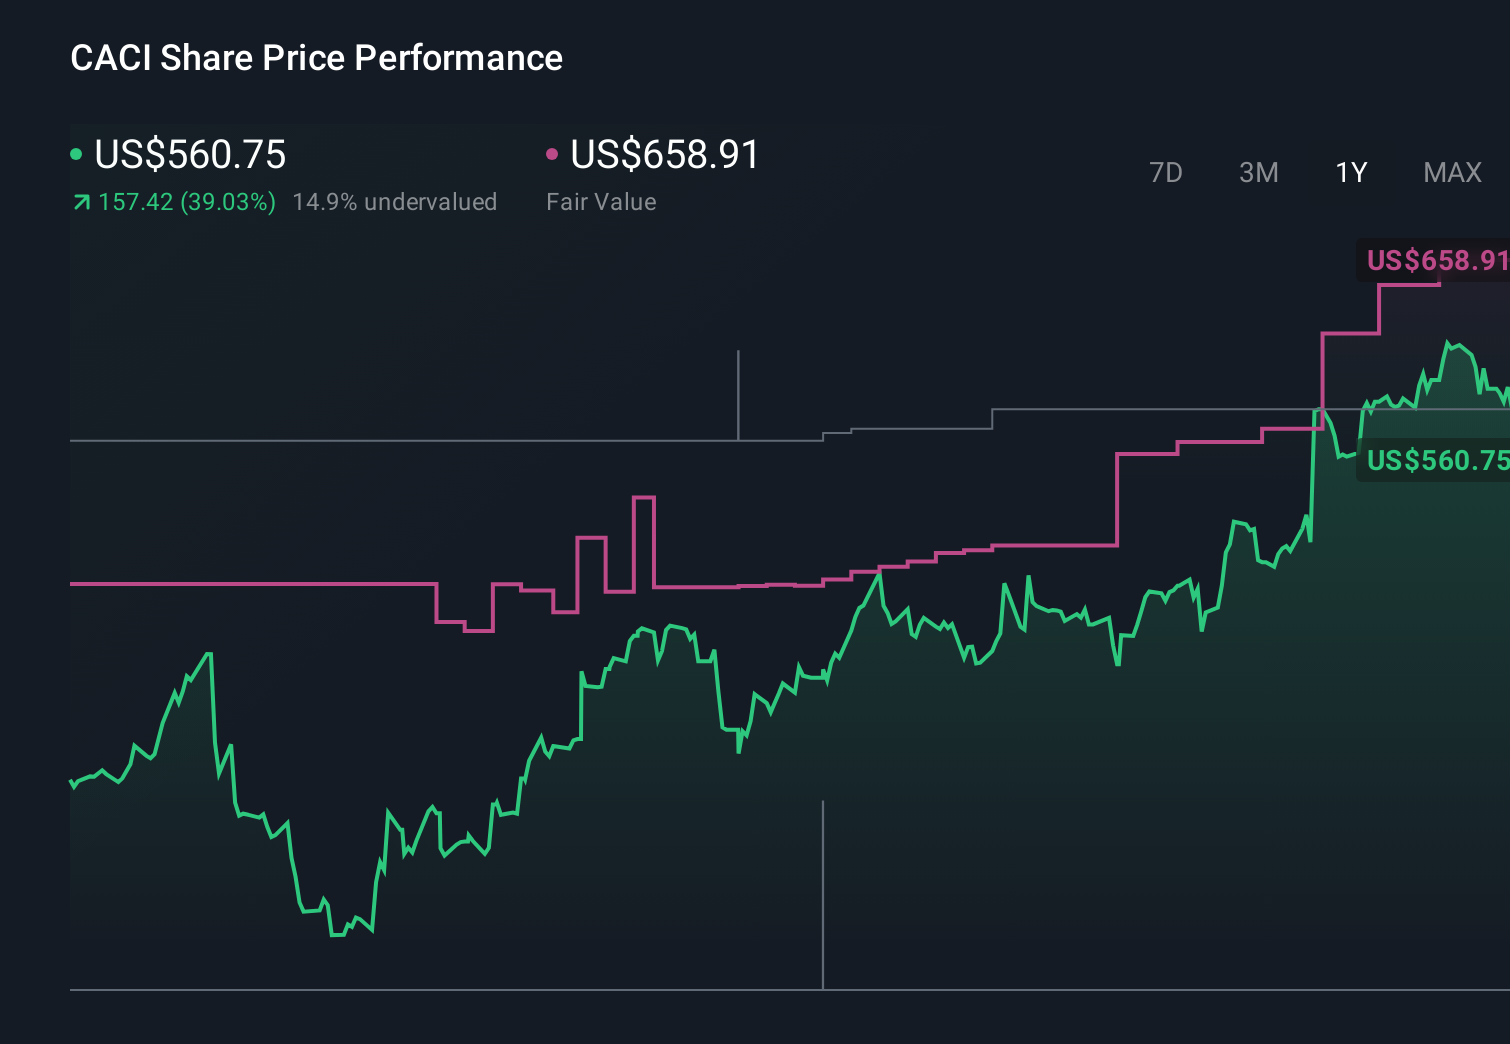Image resolution: width=1510 pixels, height=1044 pixels.
Task: Click the vertical crosshair marker on the chart
Action: pyautogui.click(x=739, y=395)
